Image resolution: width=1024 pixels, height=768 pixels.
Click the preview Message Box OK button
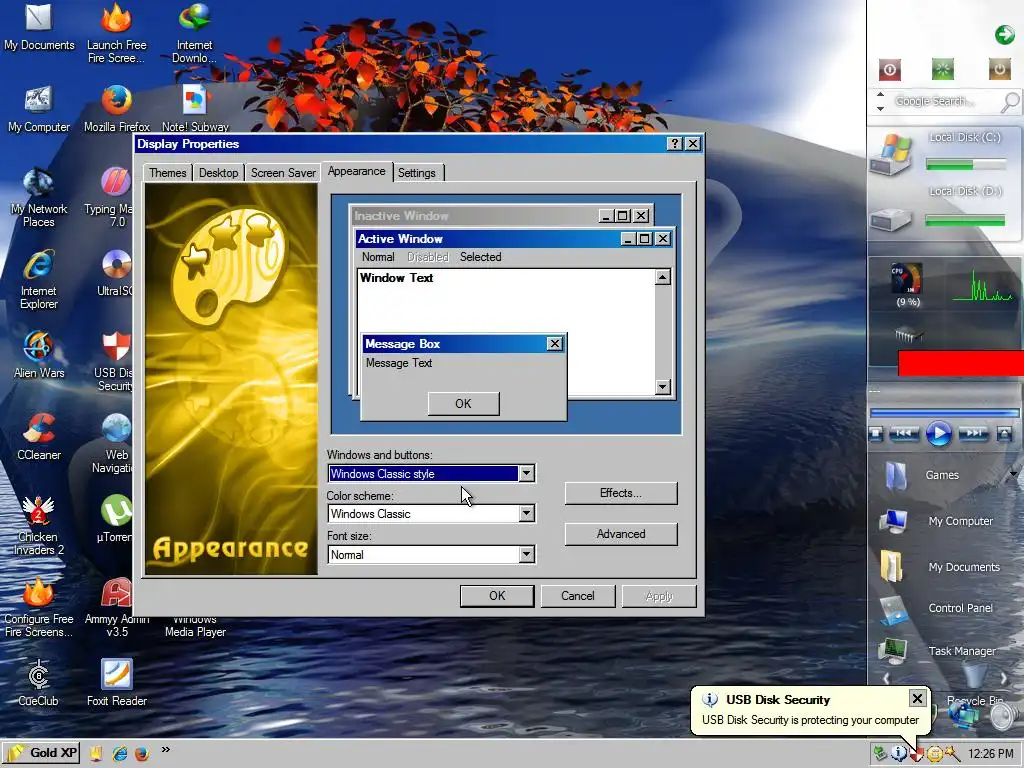[x=463, y=404]
